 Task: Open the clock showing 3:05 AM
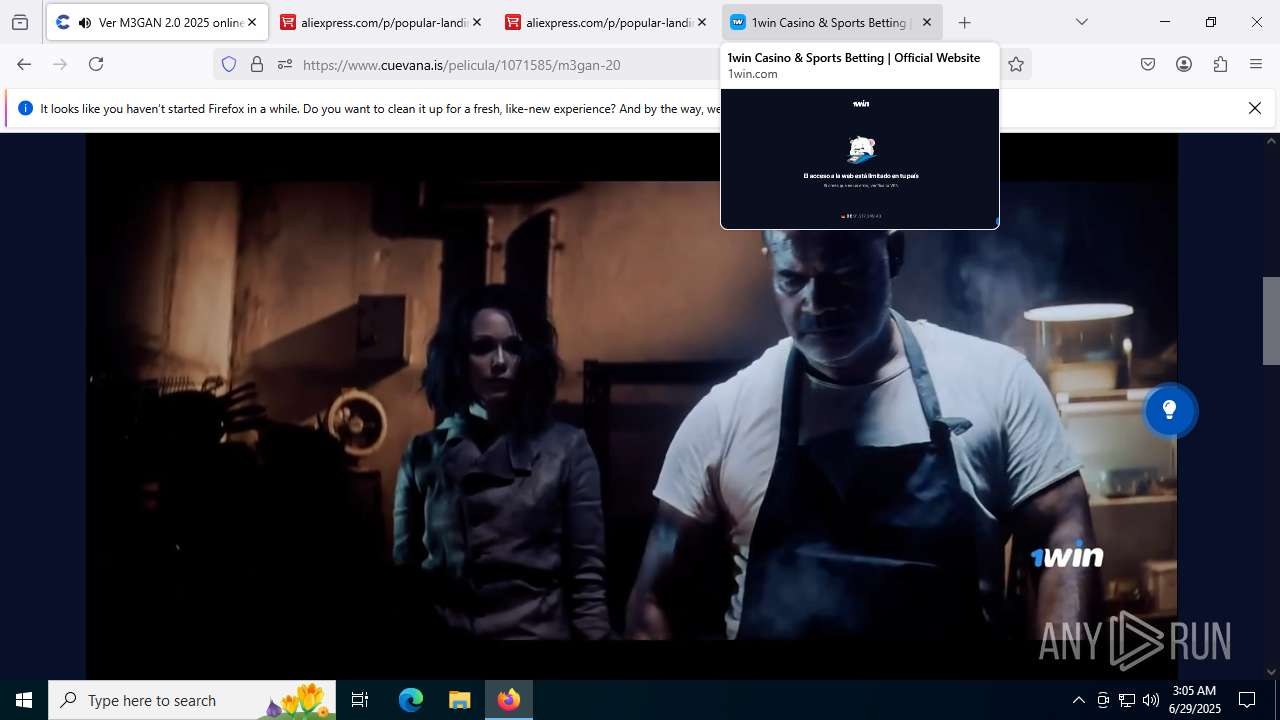[x=1194, y=700]
